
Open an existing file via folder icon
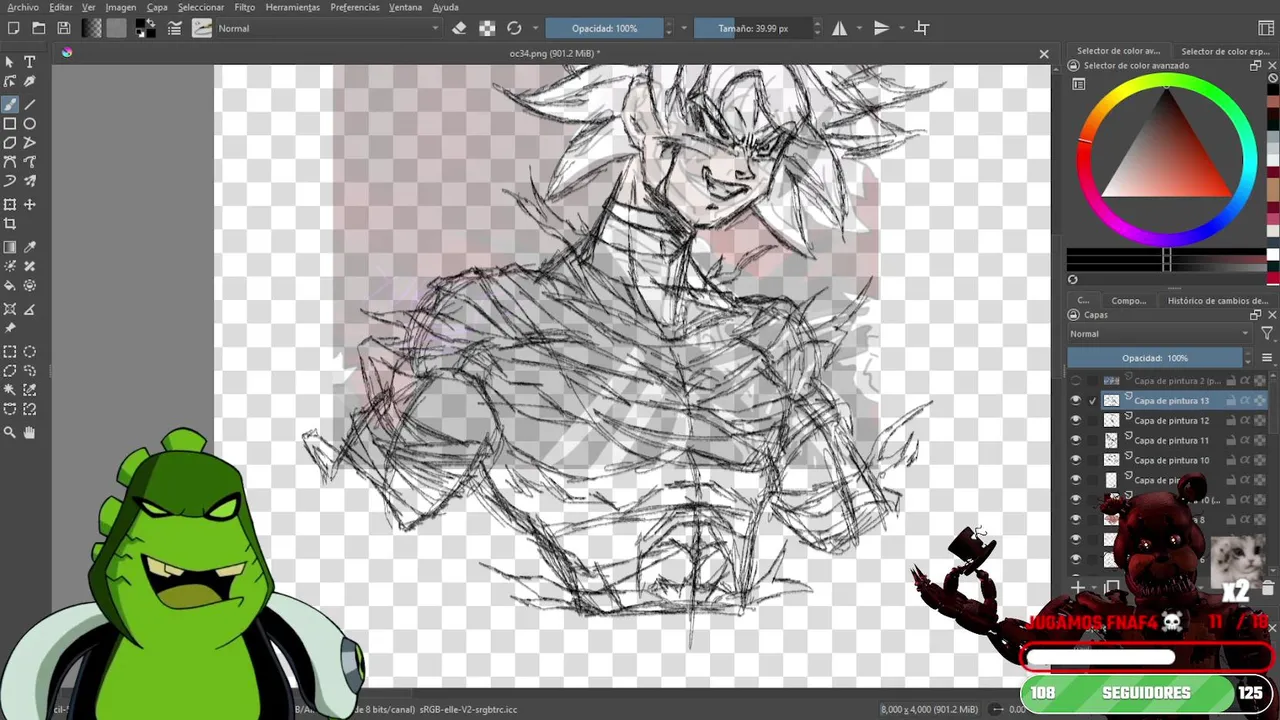point(39,28)
